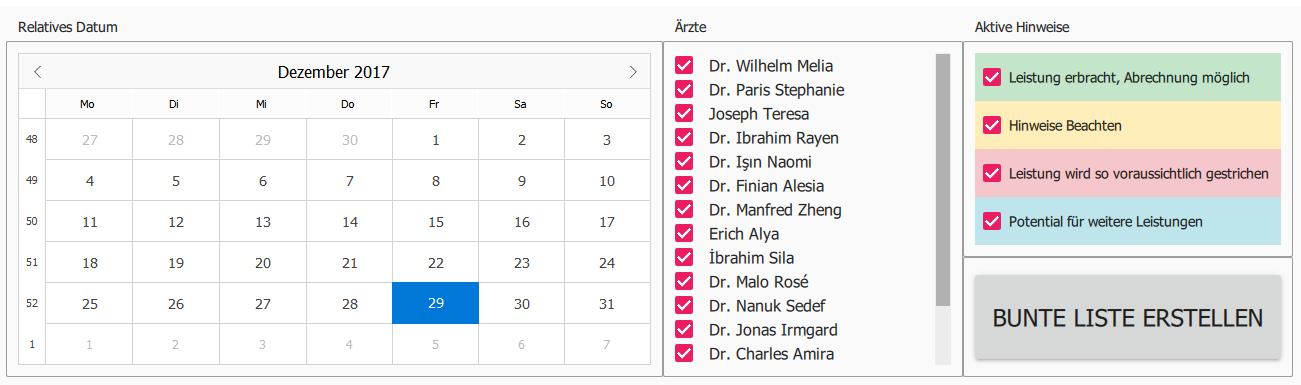This screenshot has width=1301, height=385.
Task: Disable 'Hinweise Beachten' checkbox
Action: (x=992, y=125)
